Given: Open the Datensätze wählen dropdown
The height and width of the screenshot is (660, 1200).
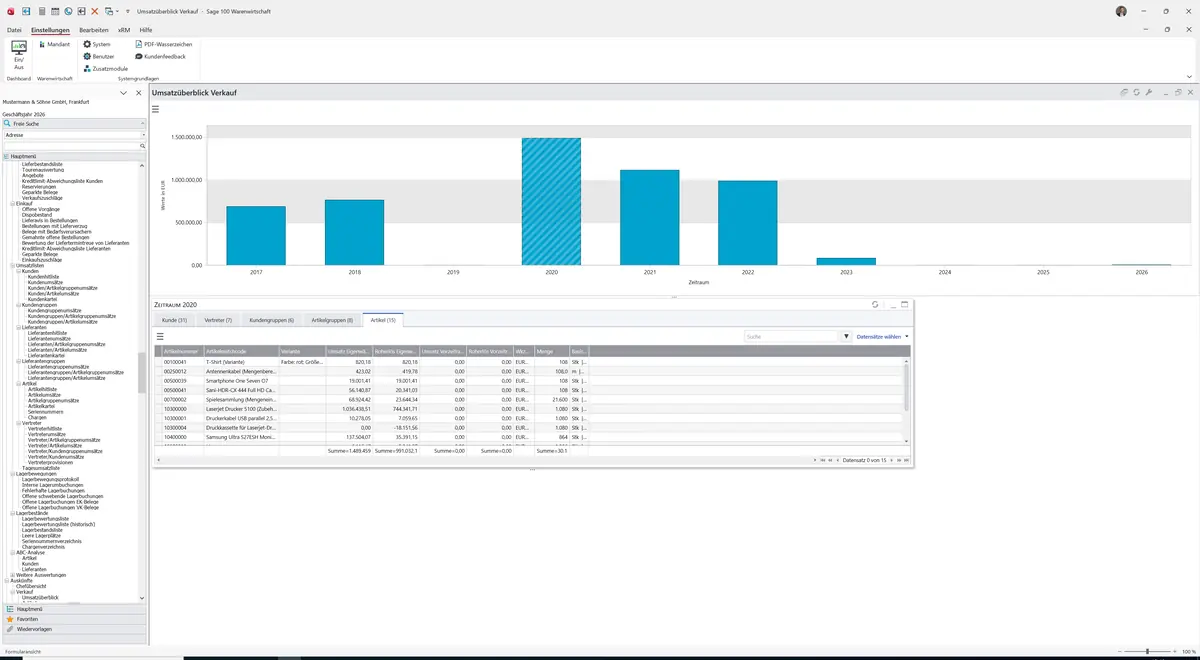Looking at the screenshot, I should pyautogui.click(x=883, y=337).
